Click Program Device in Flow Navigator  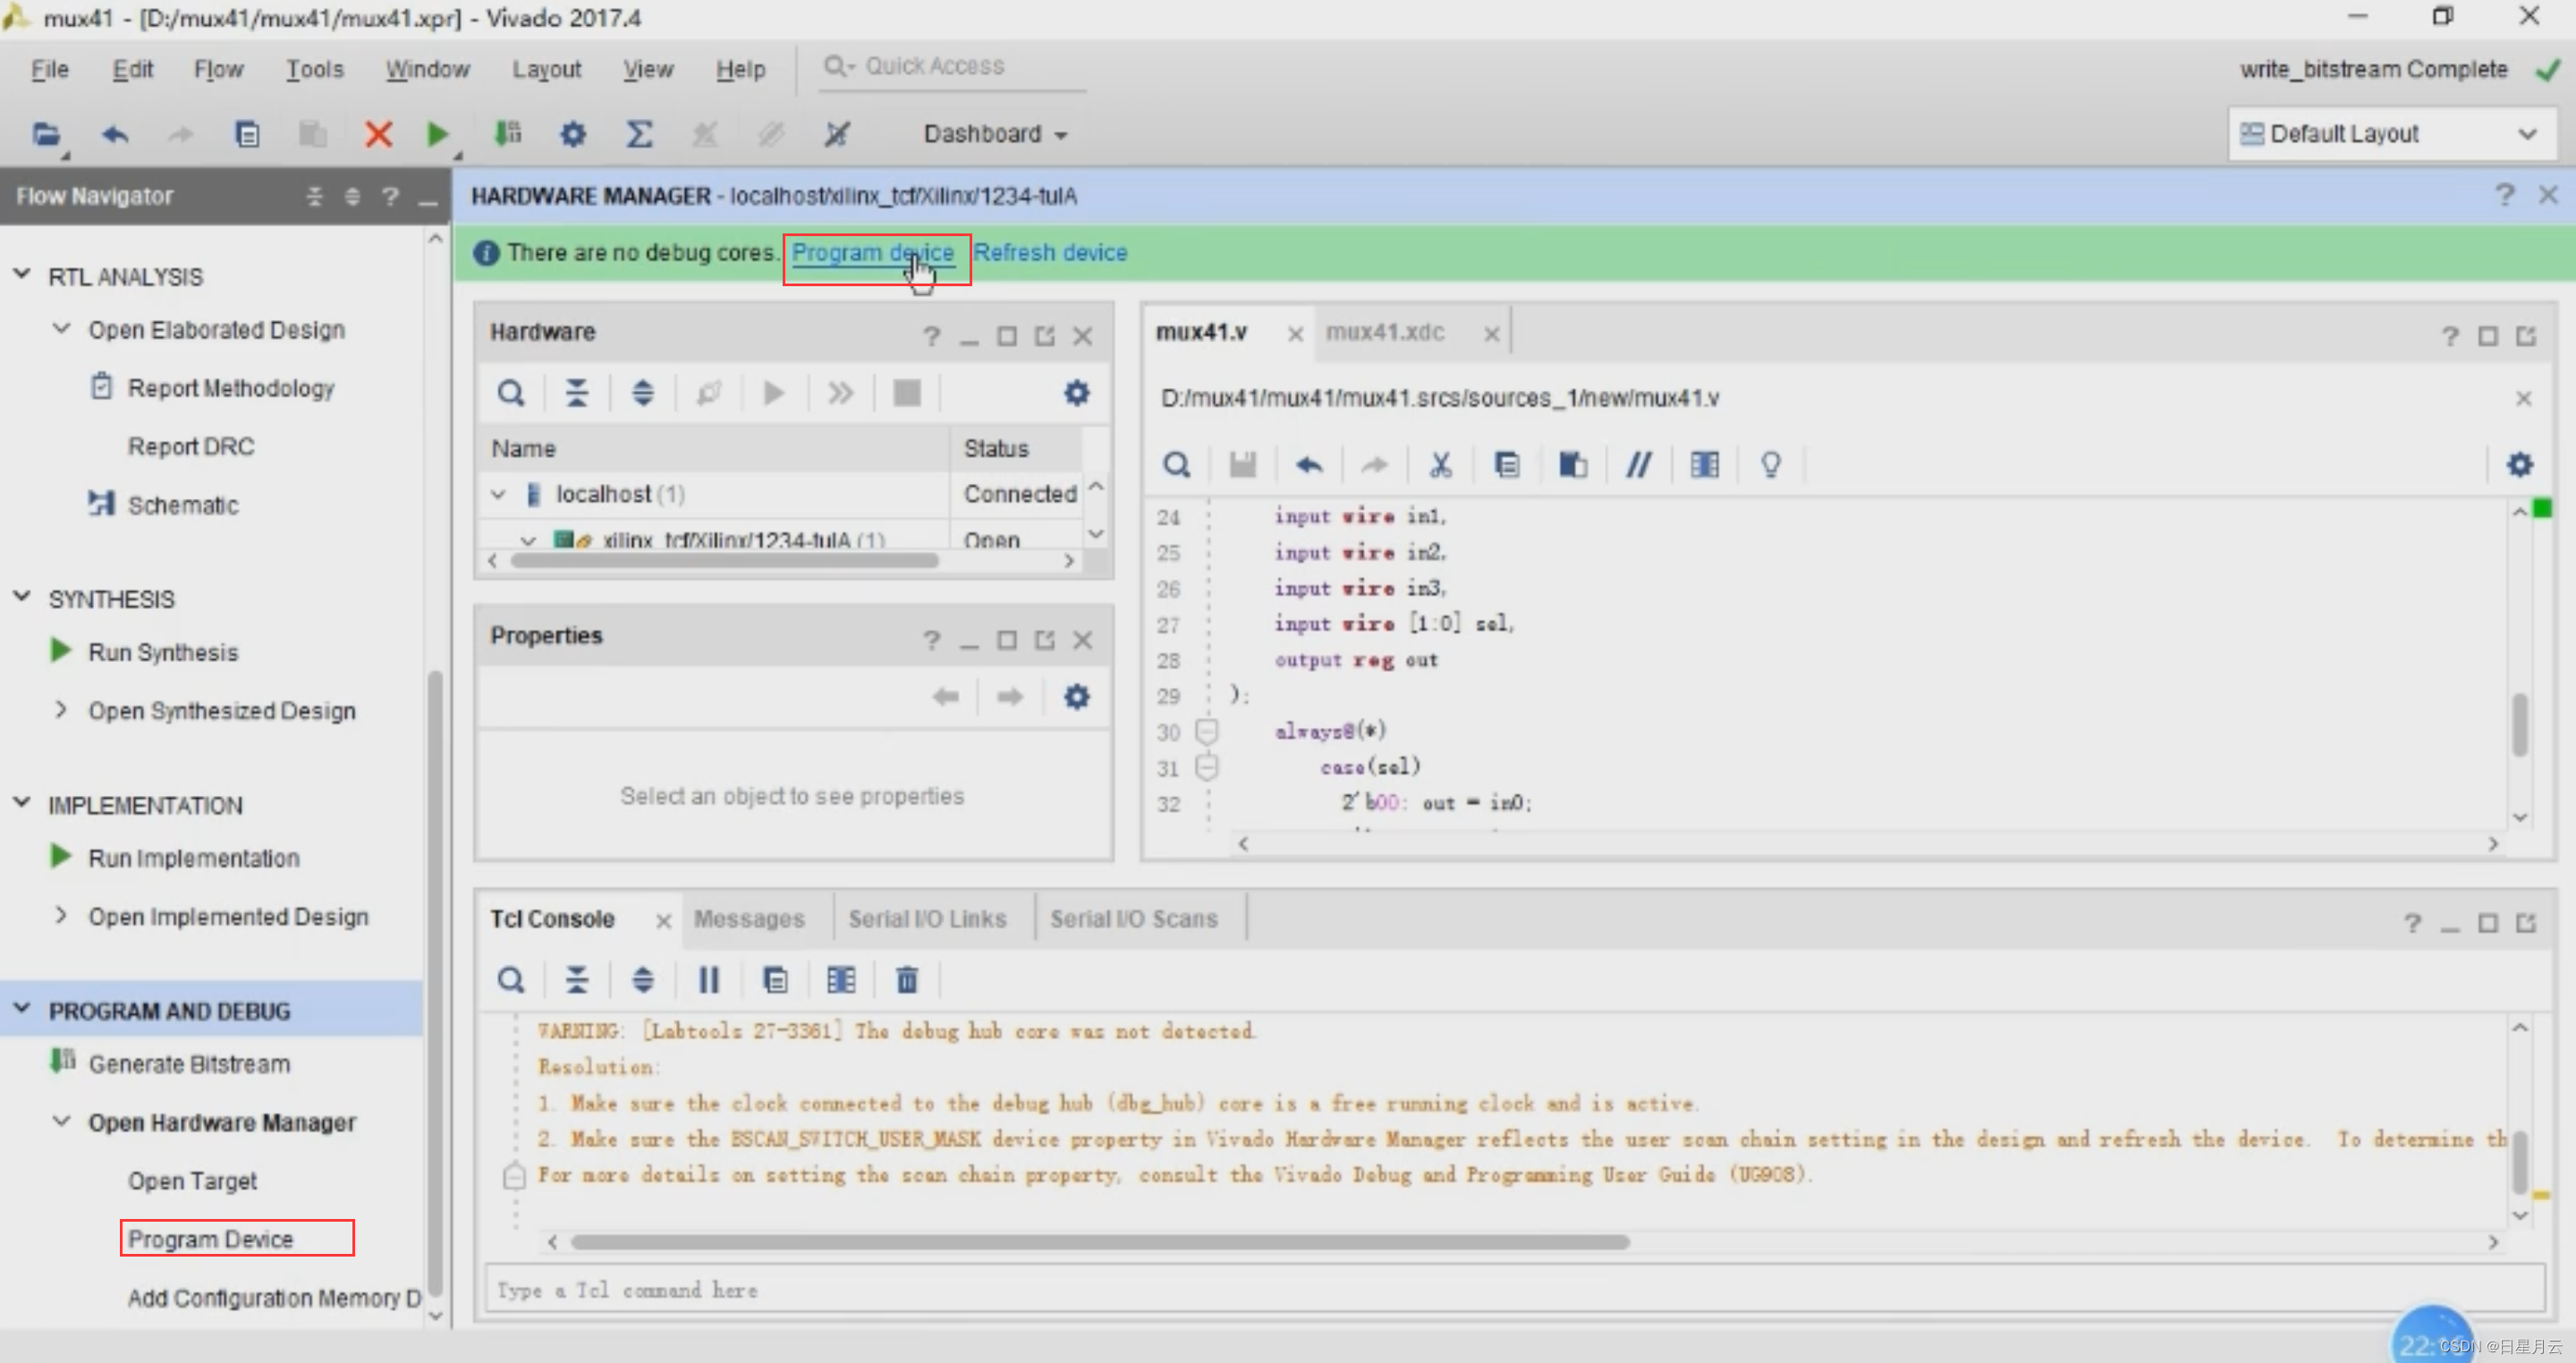[211, 1238]
